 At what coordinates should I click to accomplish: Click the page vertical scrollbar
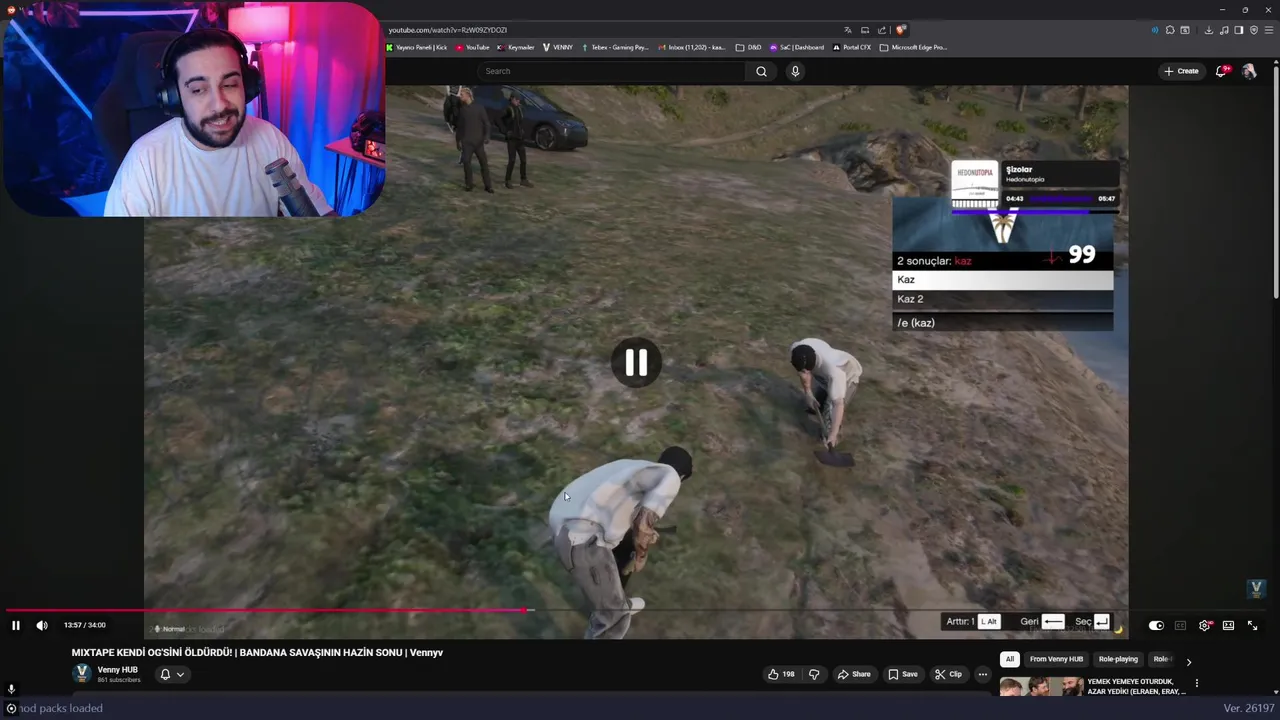click(x=1275, y=180)
